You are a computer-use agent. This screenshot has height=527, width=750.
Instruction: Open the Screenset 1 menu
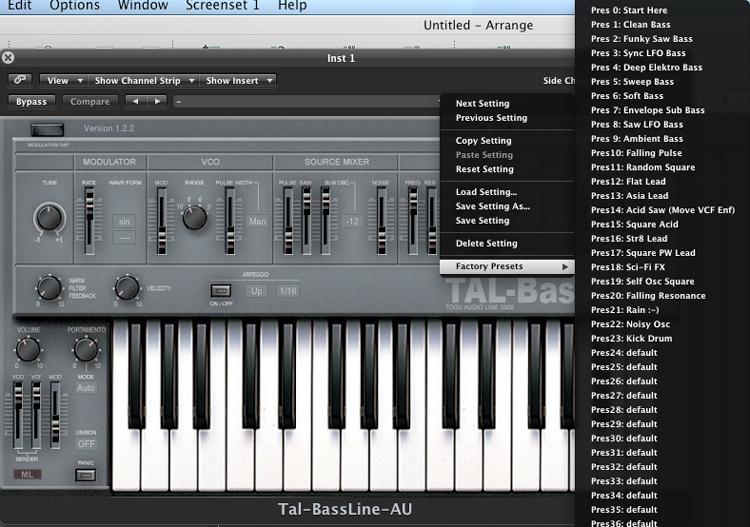(222, 6)
